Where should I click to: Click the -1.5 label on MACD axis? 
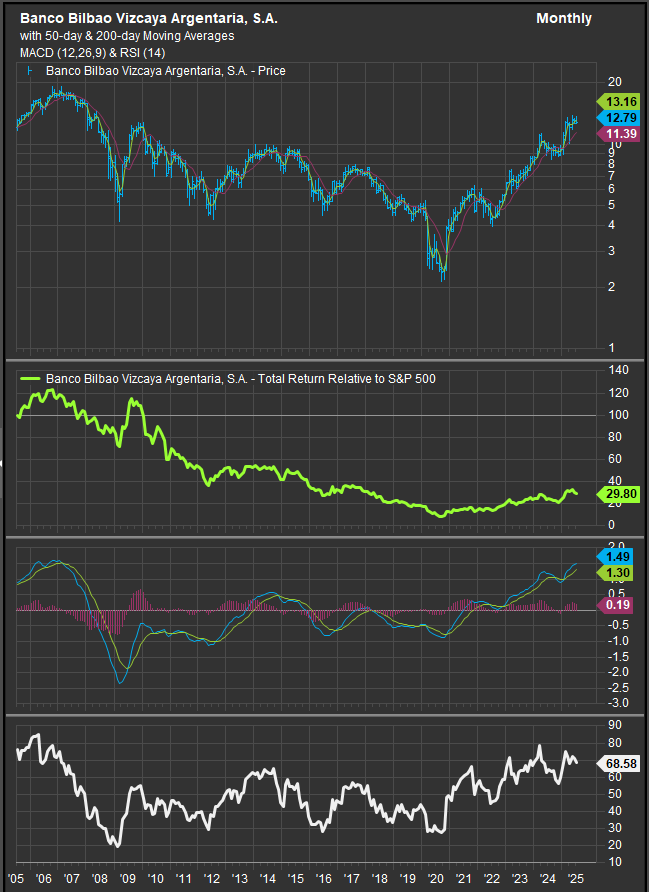tap(618, 656)
